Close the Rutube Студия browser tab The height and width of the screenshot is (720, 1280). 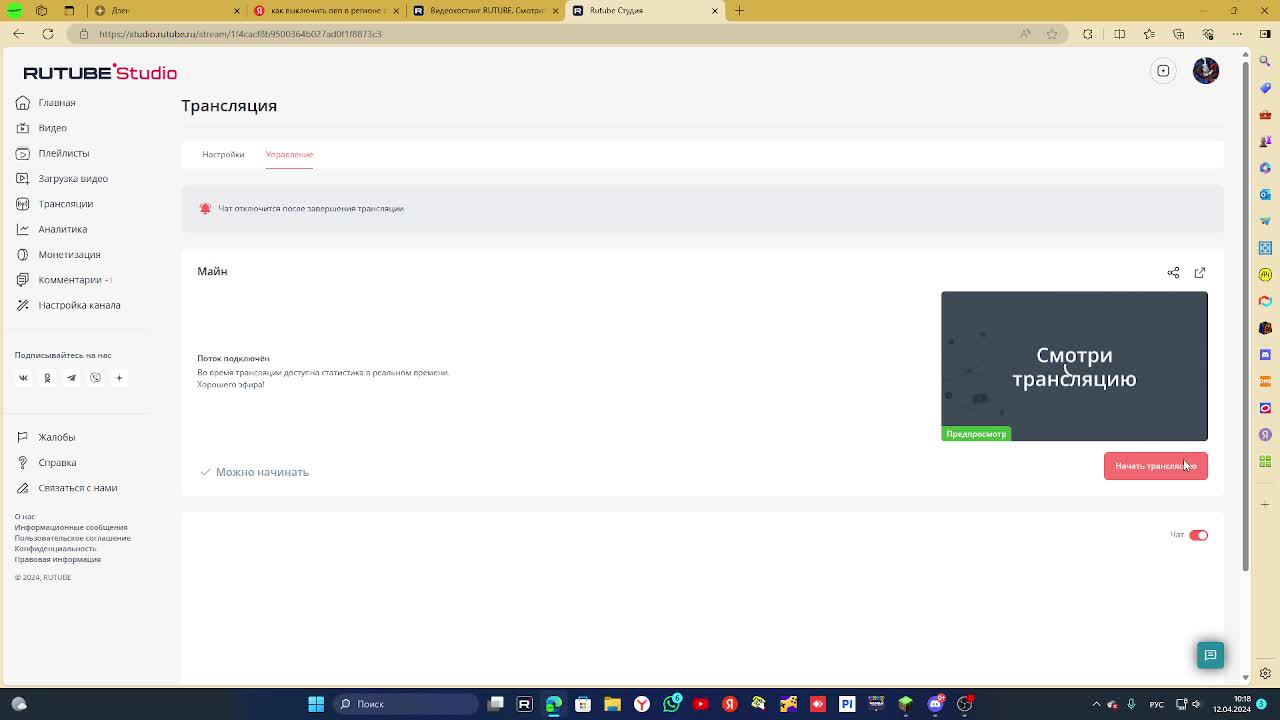tap(714, 11)
